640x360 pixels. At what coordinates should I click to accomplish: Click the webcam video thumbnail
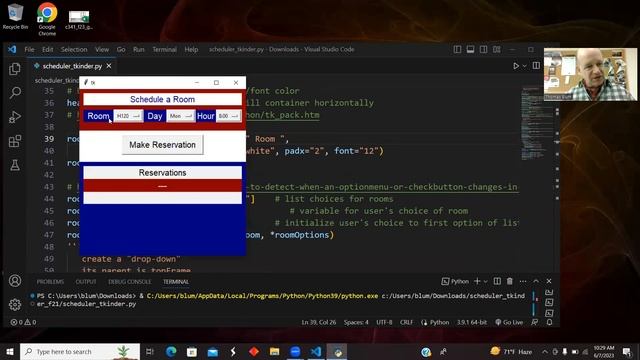coord(590,74)
